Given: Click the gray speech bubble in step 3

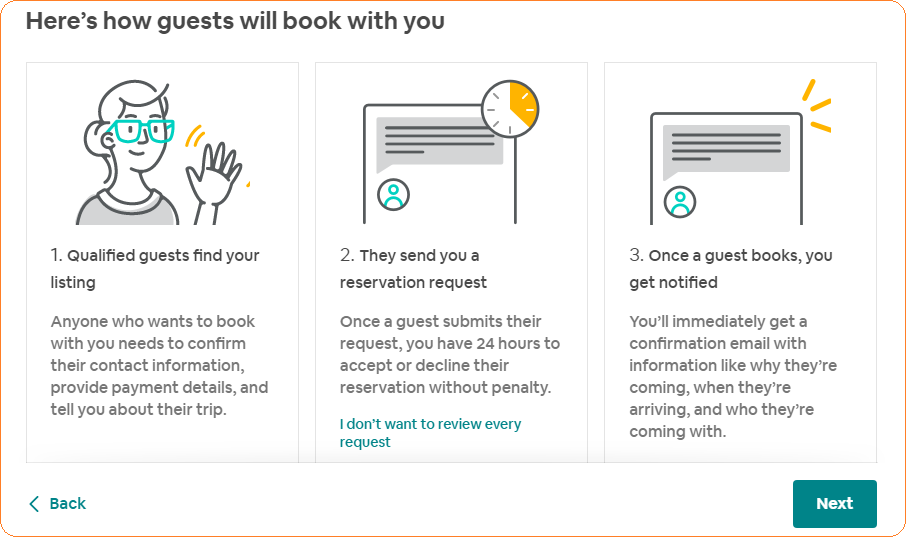Looking at the screenshot, I should (727, 147).
